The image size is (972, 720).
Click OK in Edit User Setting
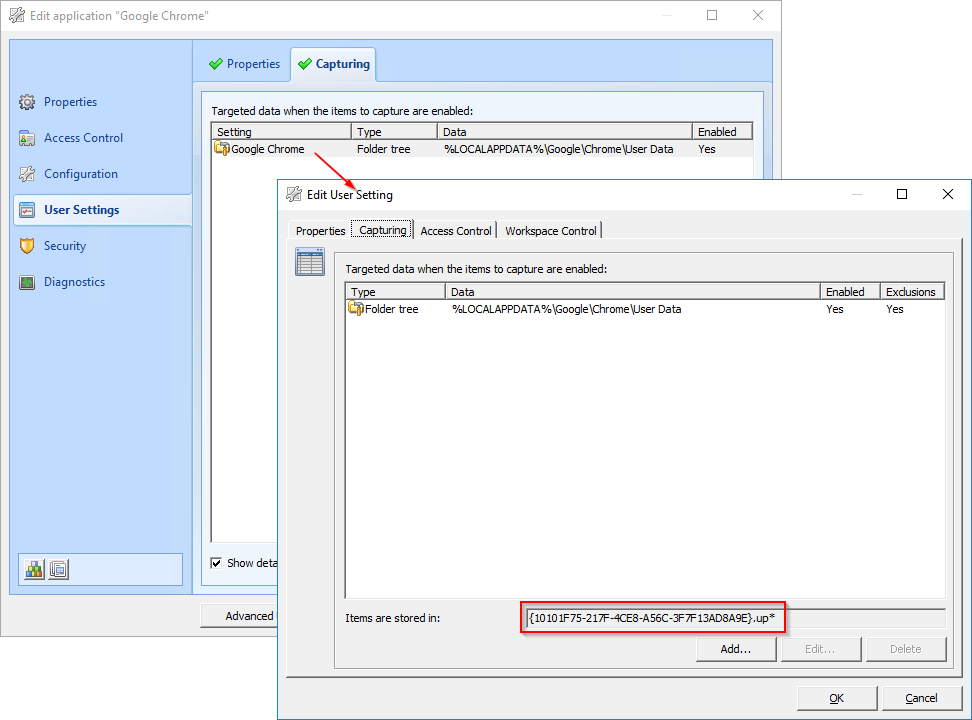(836, 697)
